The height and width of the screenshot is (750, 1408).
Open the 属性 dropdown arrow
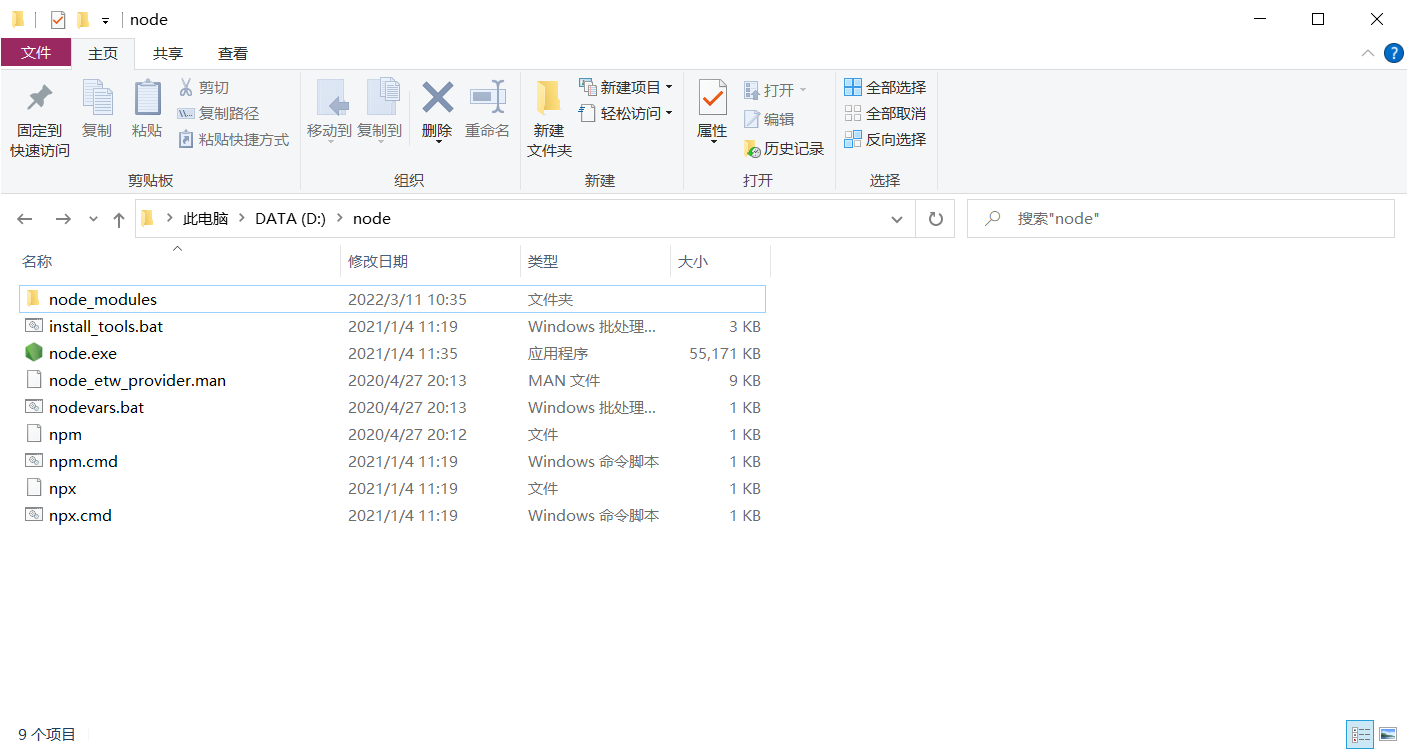(x=713, y=142)
